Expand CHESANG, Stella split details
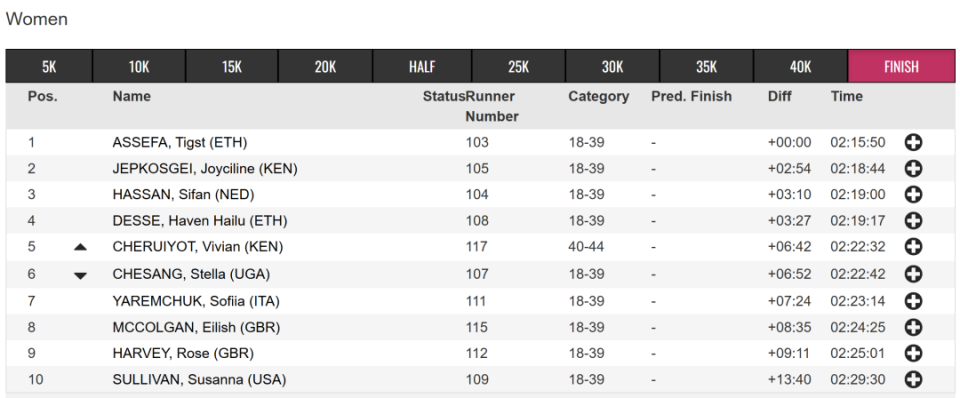Screen dimensions: 960x398 [913, 274]
